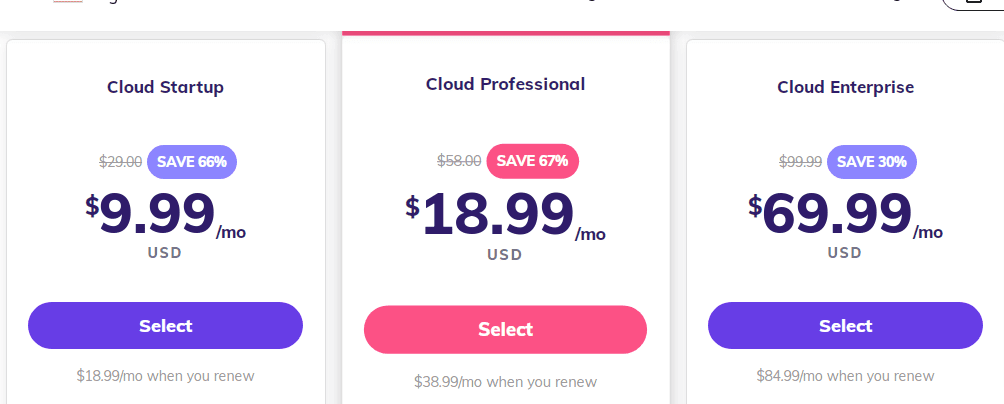The height and width of the screenshot is (404, 1004).
Task: Click the Cloud Professional plan heading
Action: (505, 84)
